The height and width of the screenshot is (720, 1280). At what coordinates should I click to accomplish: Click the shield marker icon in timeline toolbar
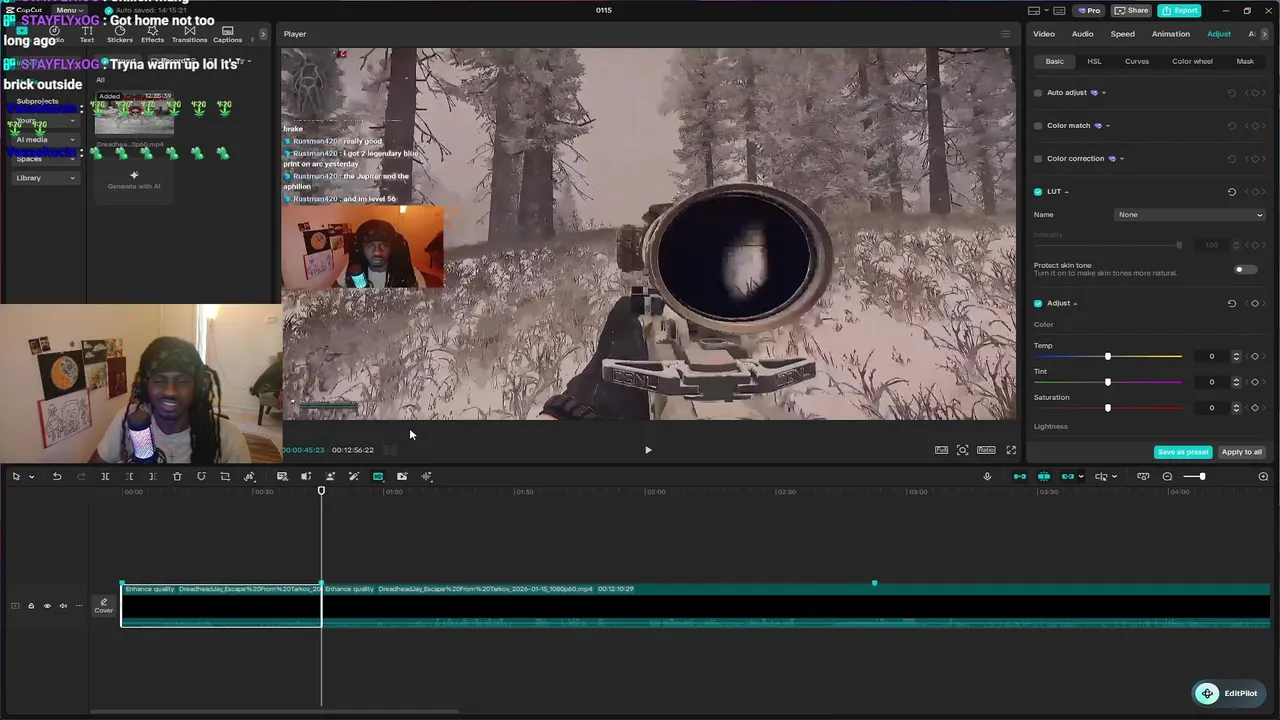tap(201, 477)
